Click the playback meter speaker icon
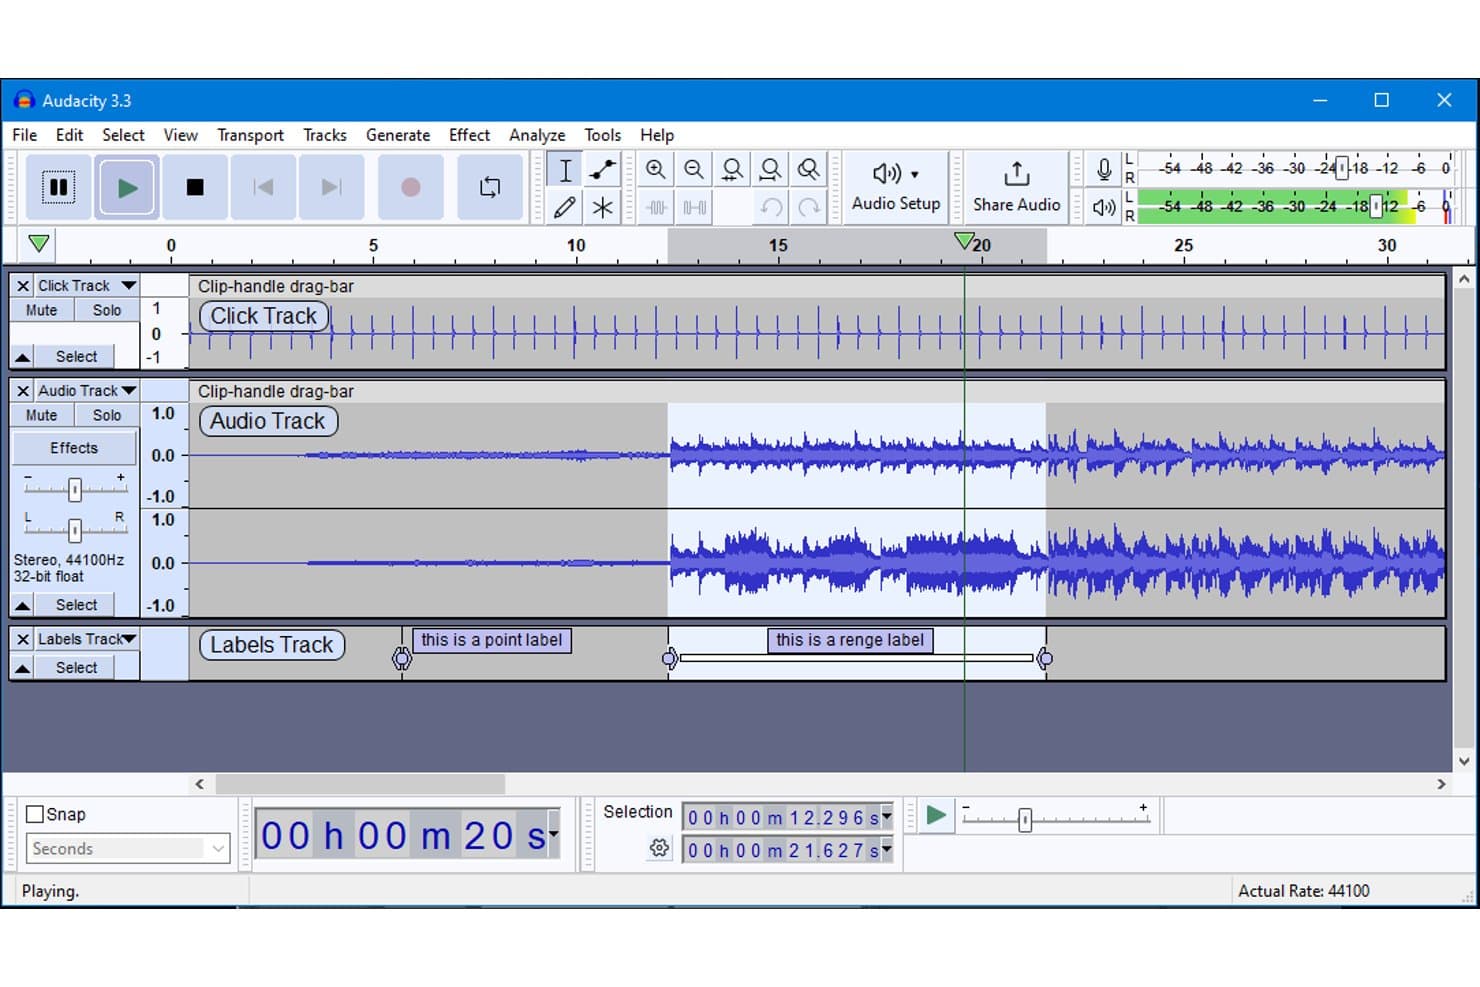1480x987 pixels. click(1104, 207)
